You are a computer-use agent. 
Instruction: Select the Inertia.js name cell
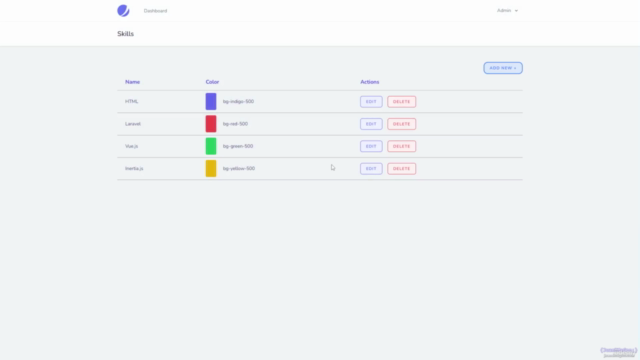(134, 169)
